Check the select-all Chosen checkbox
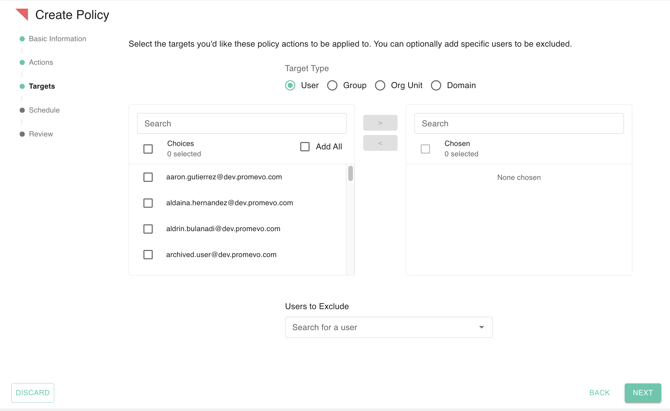The width and height of the screenshot is (670, 411). [x=425, y=149]
